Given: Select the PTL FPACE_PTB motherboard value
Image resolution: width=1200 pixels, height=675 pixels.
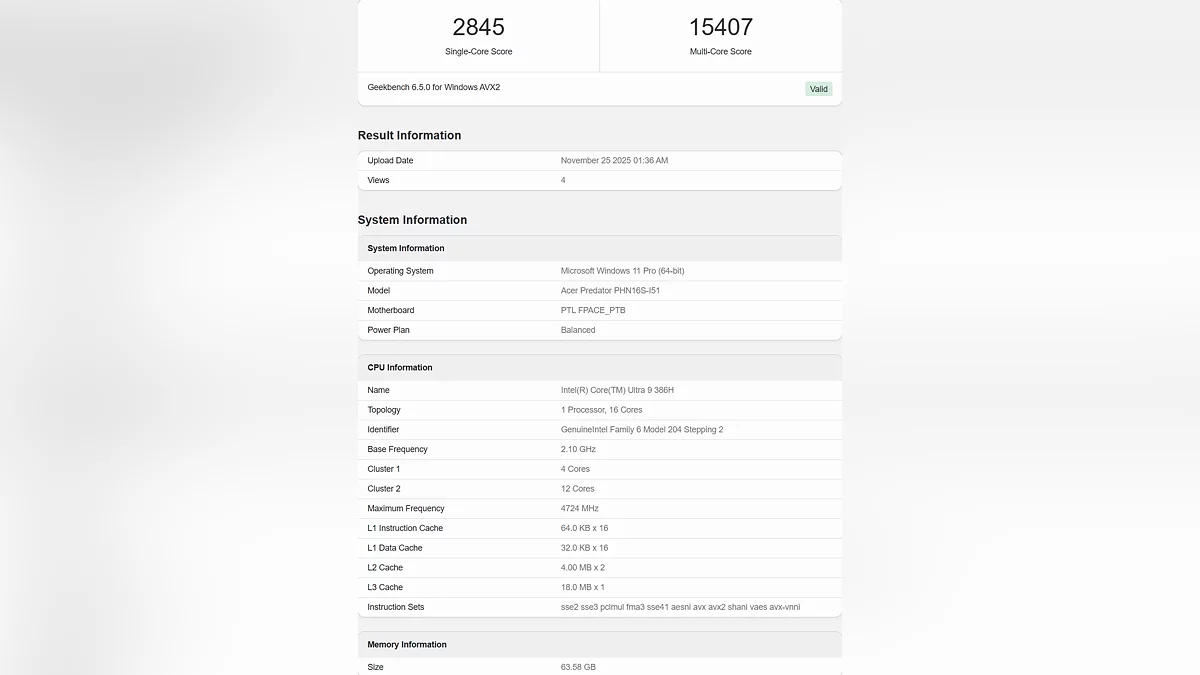Looking at the screenshot, I should click(593, 310).
